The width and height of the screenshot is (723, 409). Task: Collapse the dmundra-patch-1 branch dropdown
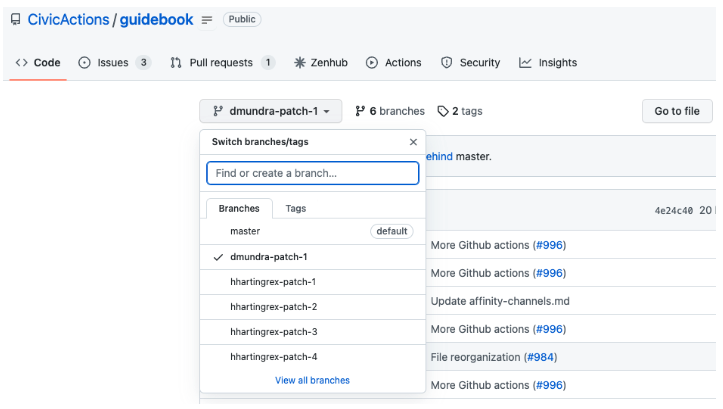[x=270, y=111]
